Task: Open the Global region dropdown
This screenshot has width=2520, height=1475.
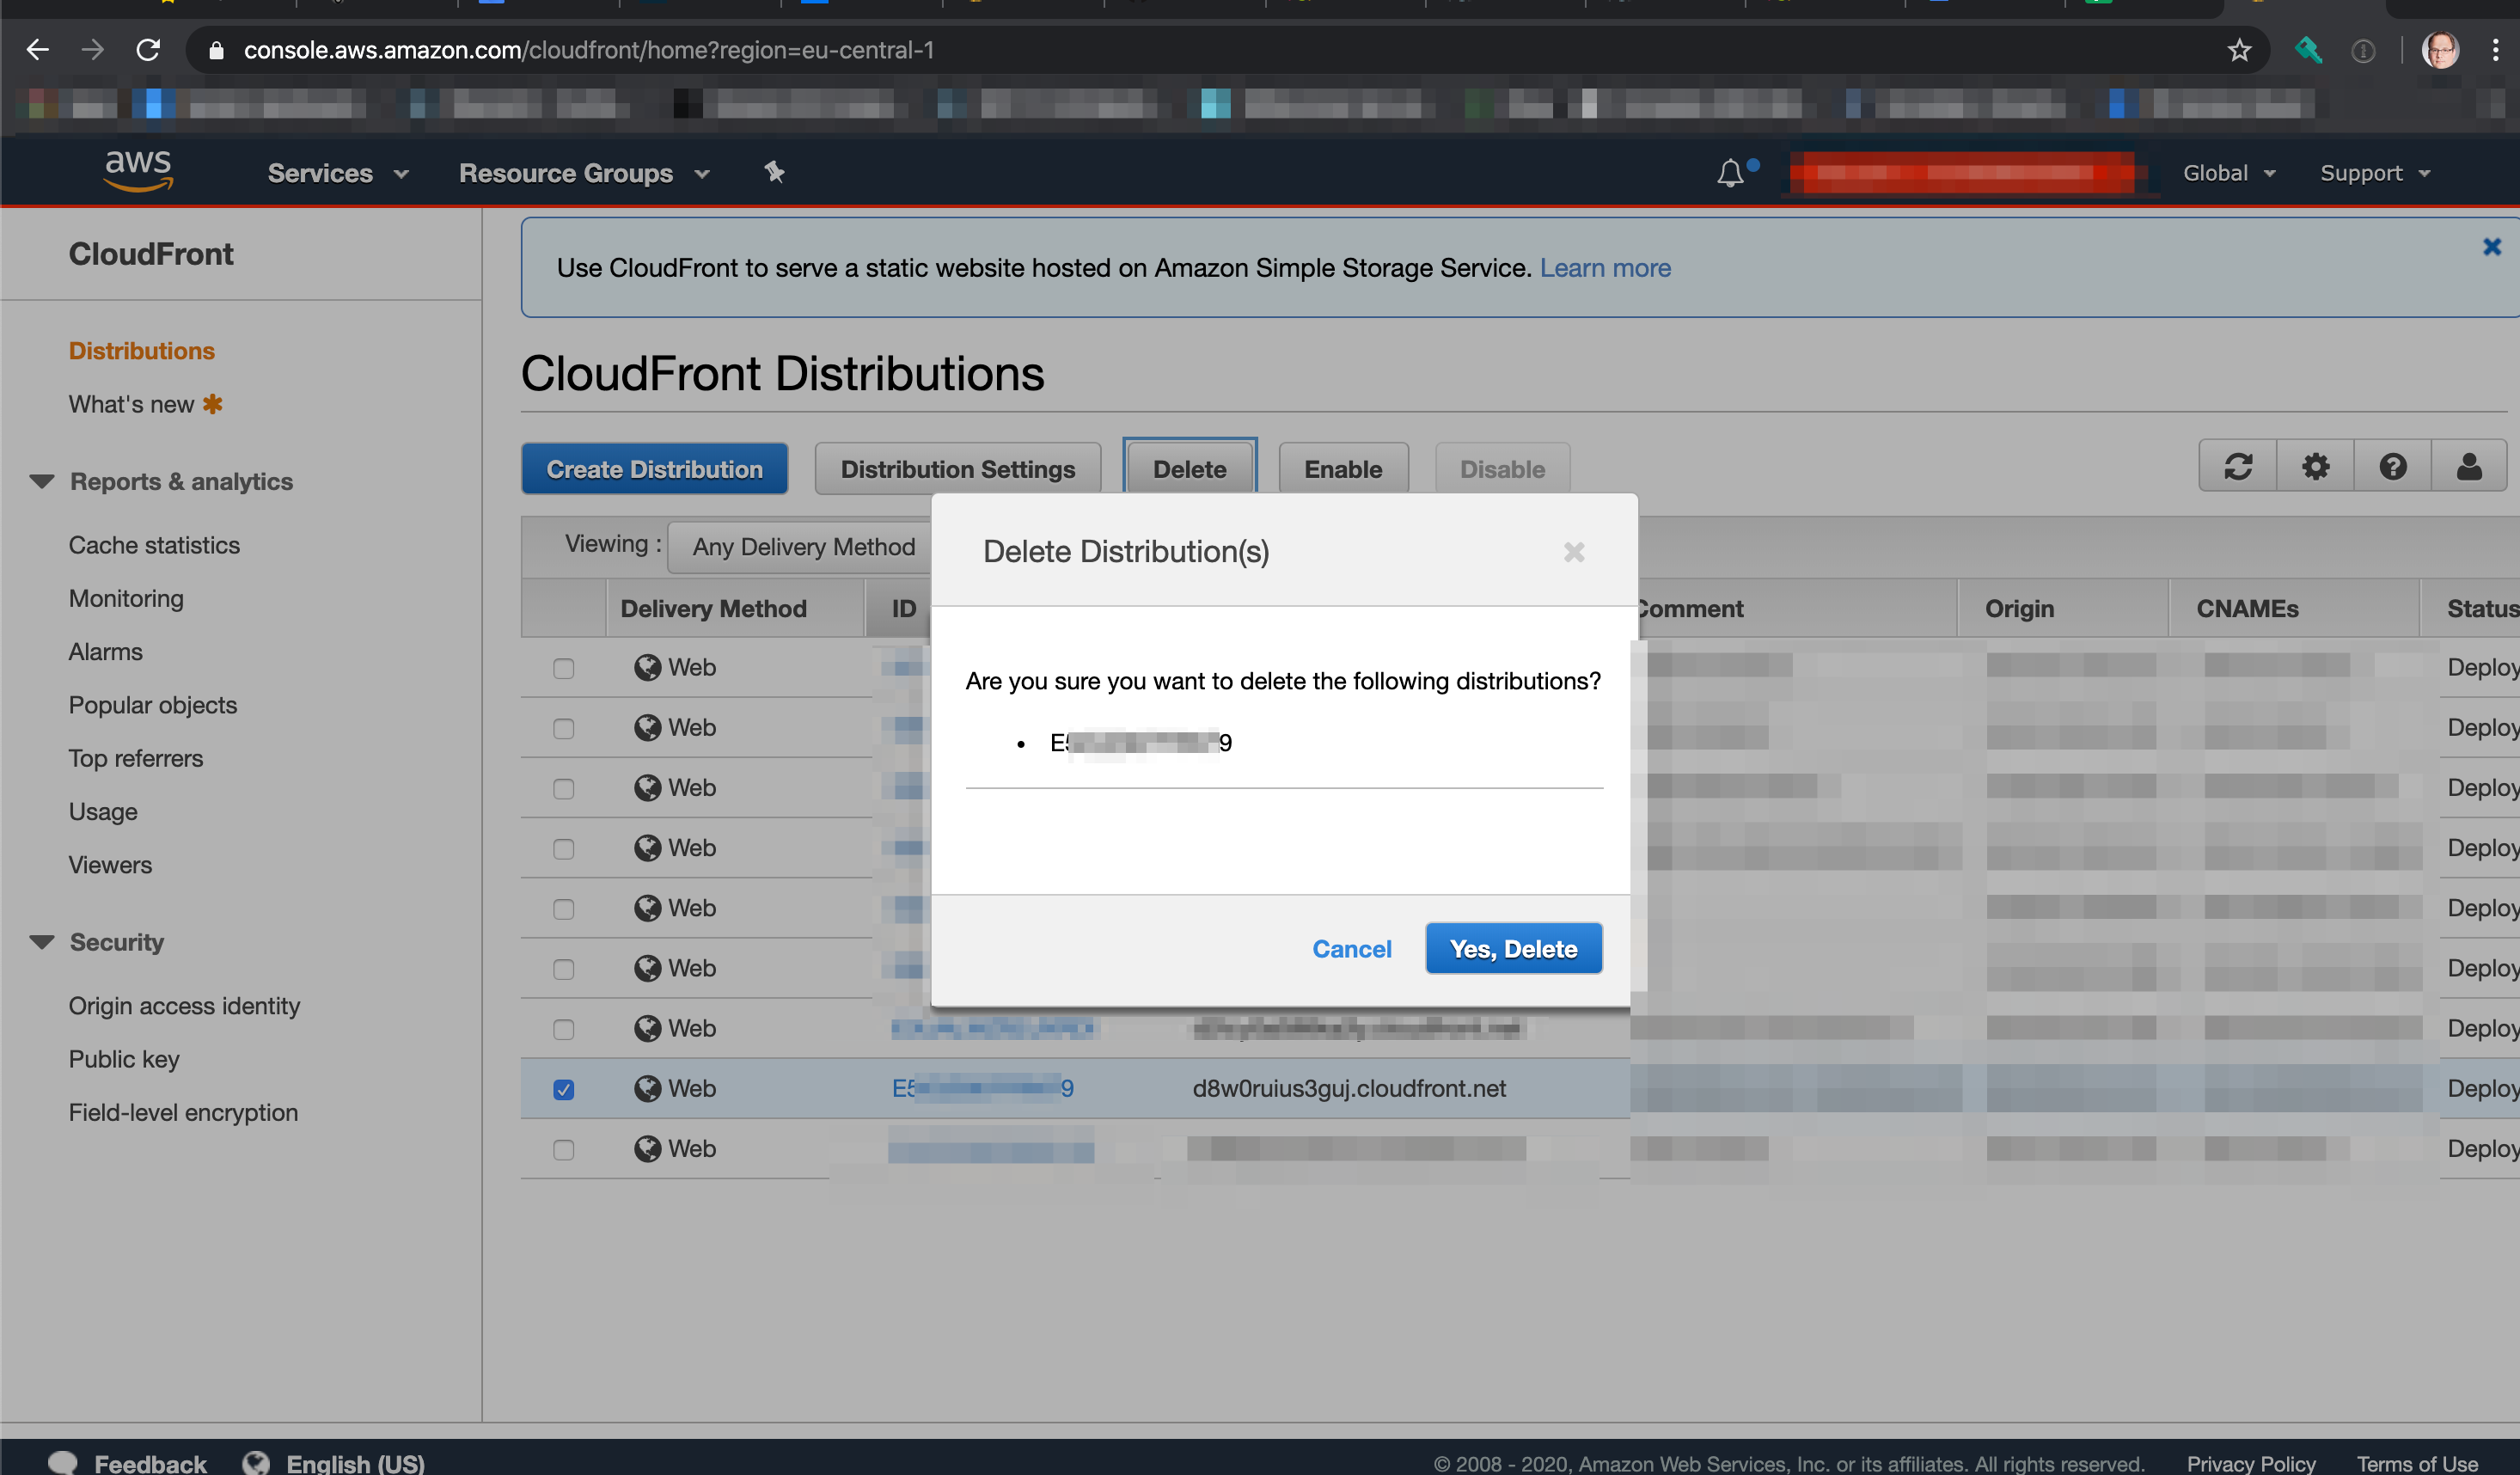Action: point(2229,173)
